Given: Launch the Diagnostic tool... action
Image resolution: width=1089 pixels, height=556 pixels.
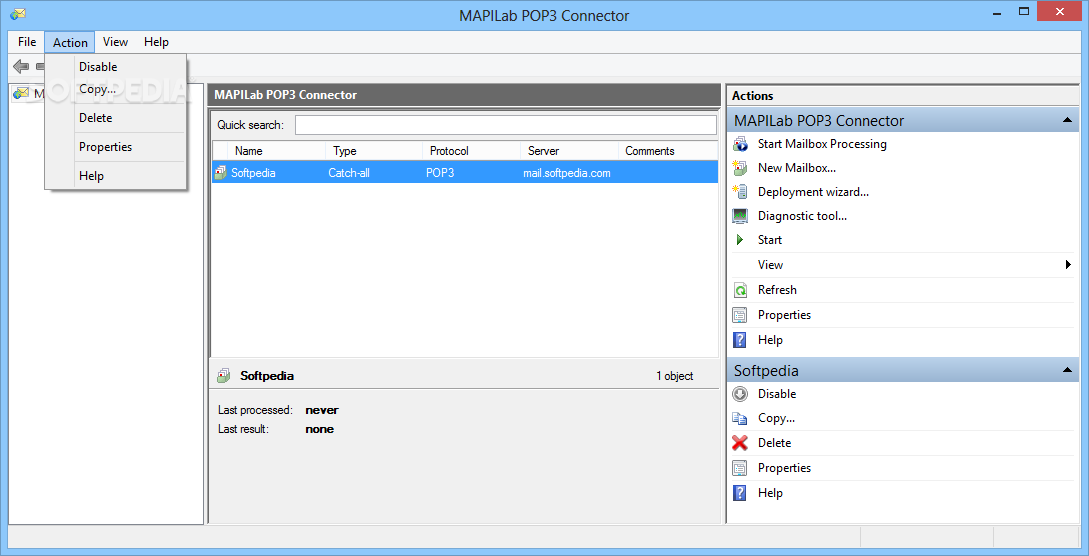Looking at the screenshot, I should click(802, 216).
